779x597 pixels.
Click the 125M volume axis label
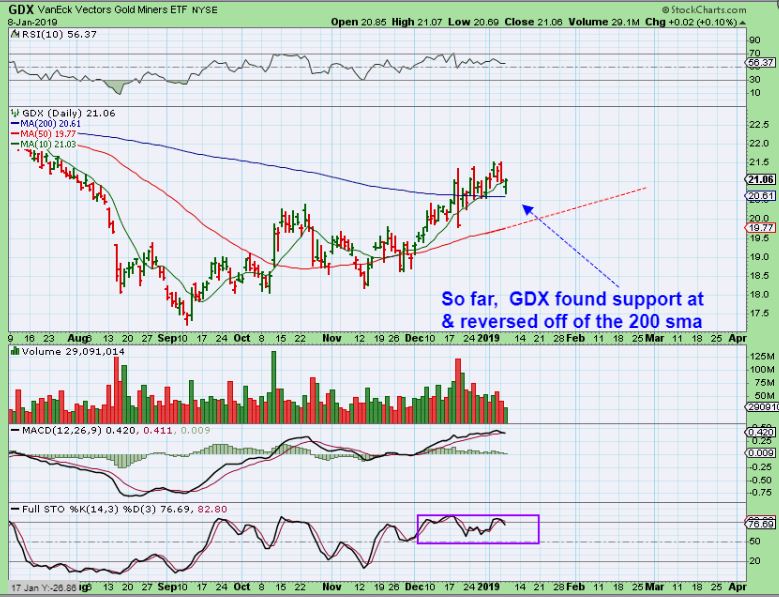tap(762, 357)
